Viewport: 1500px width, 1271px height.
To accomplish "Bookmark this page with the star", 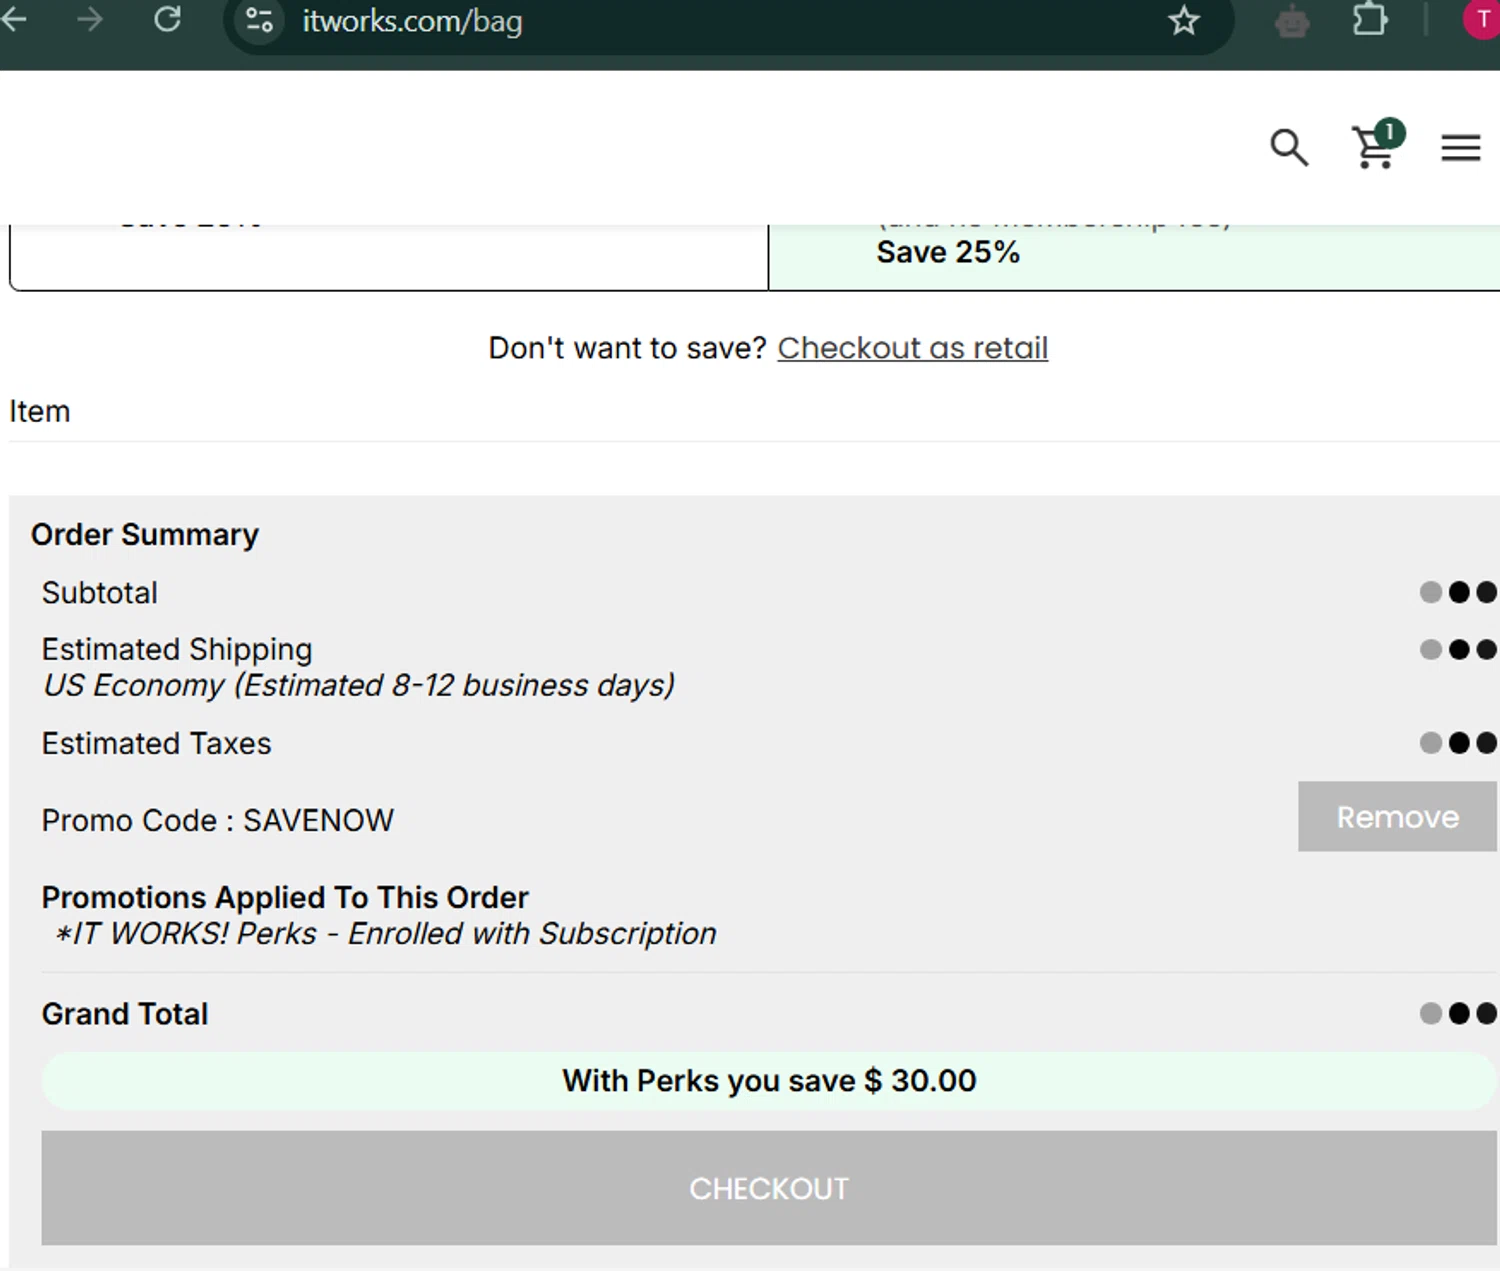I will click(1184, 21).
